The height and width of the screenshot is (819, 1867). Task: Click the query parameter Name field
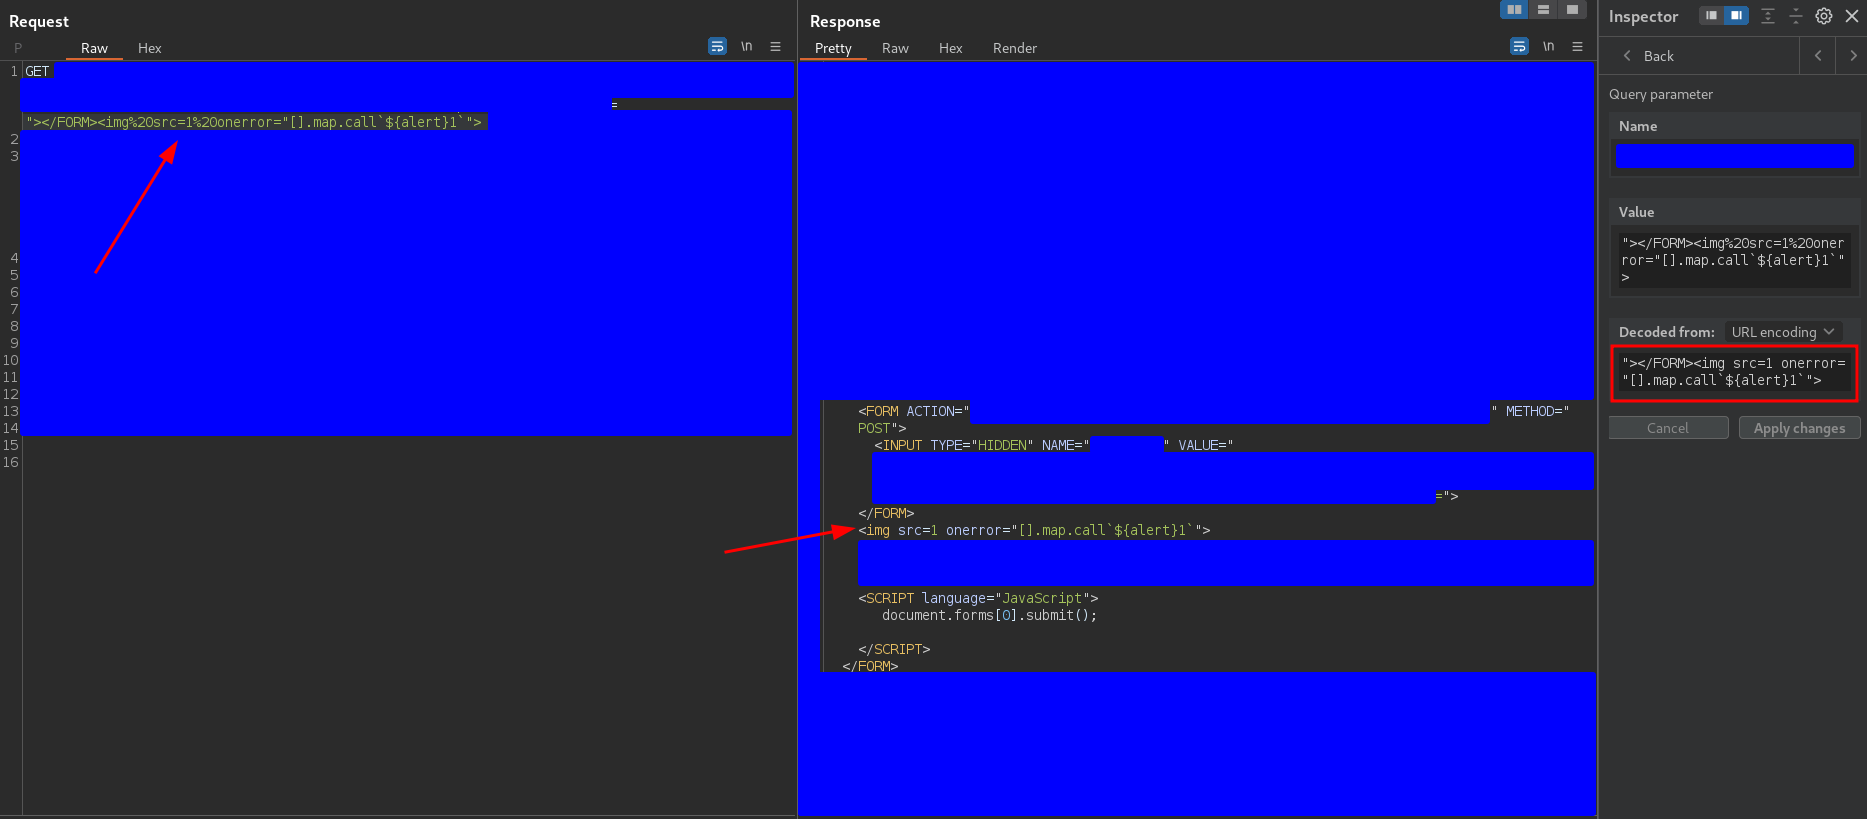point(1734,155)
